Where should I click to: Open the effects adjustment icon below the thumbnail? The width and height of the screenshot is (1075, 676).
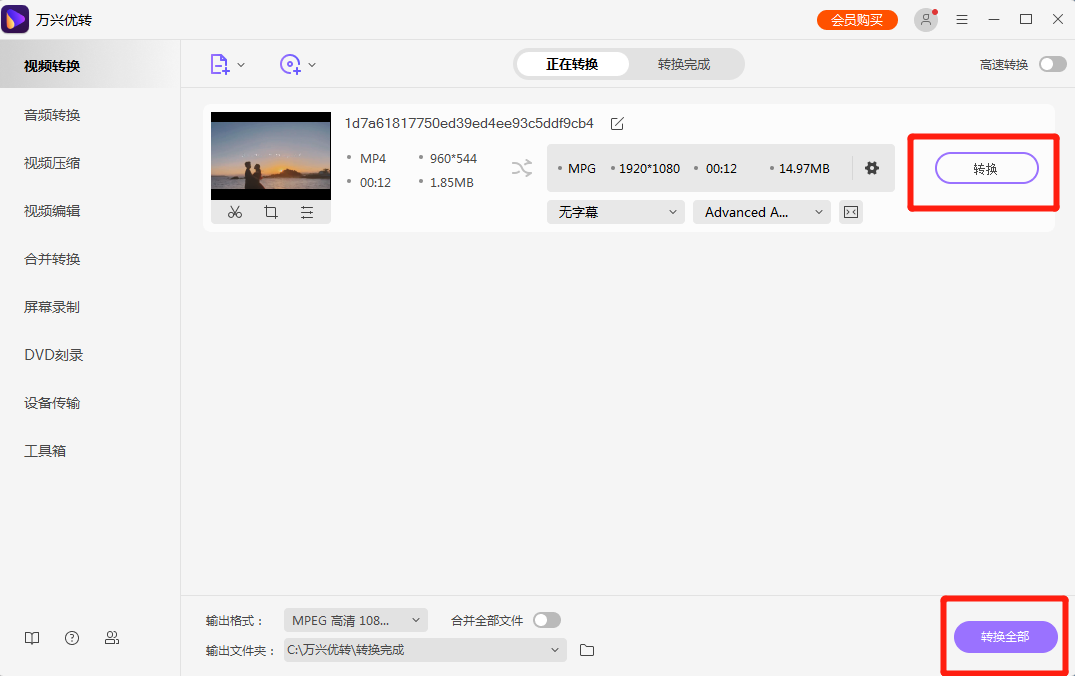pos(306,211)
